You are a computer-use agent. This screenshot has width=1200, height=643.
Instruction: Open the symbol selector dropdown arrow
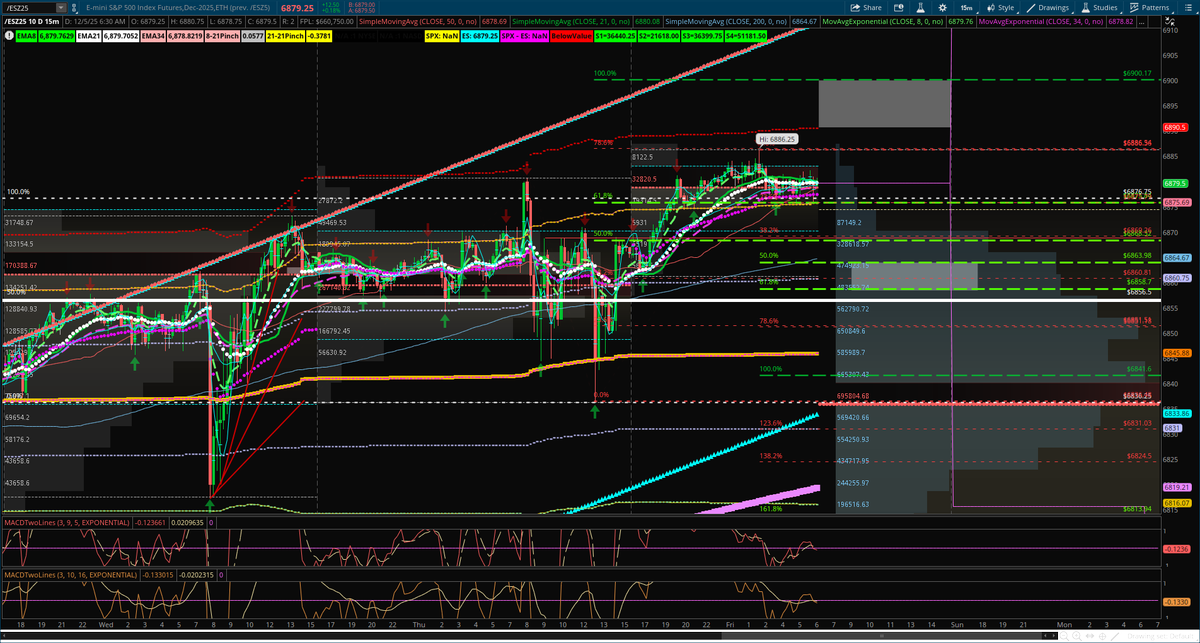coord(61,8)
